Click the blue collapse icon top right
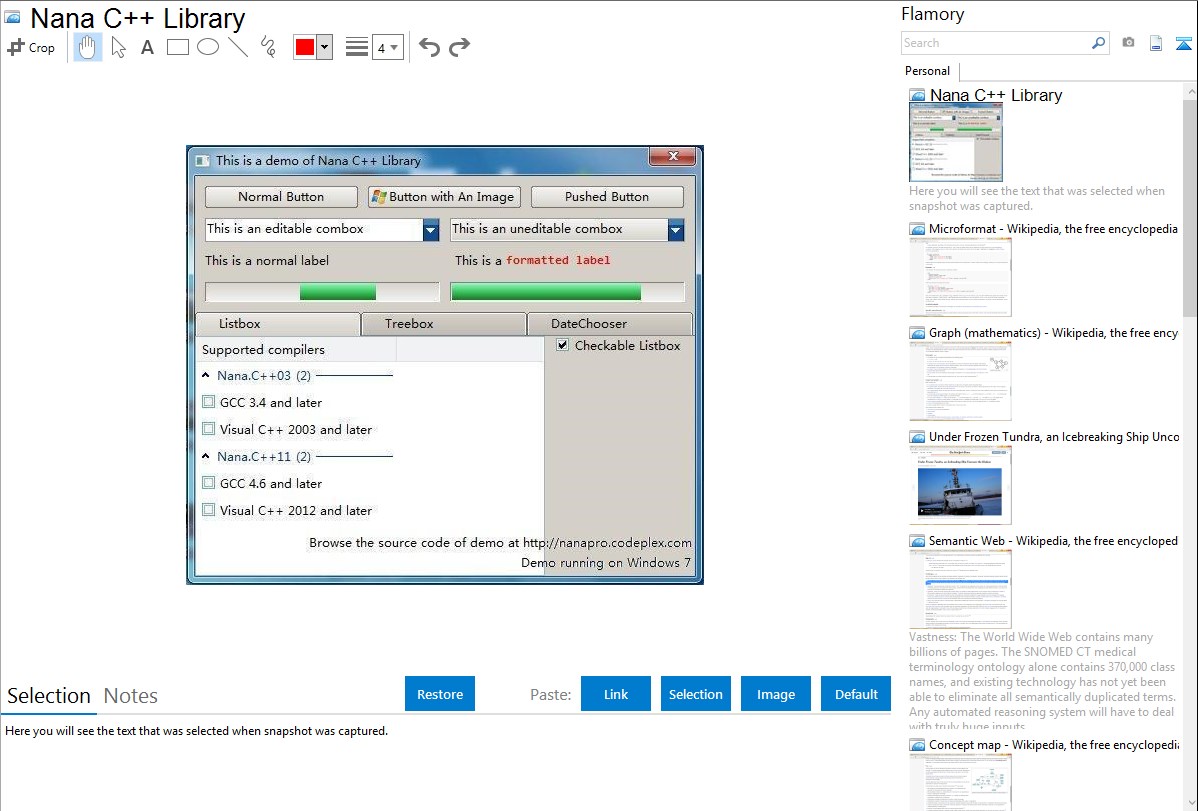Screen dimensions: 1198x811 tap(1183, 43)
